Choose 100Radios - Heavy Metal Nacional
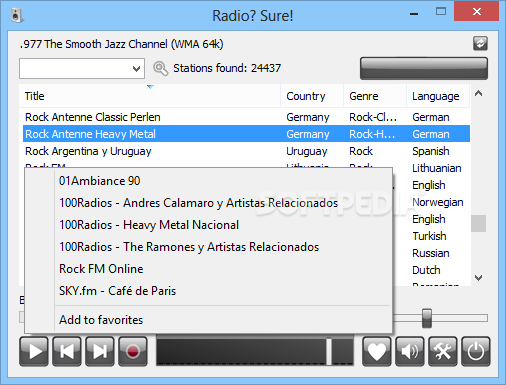The image size is (506, 385). (x=208, y=225)
